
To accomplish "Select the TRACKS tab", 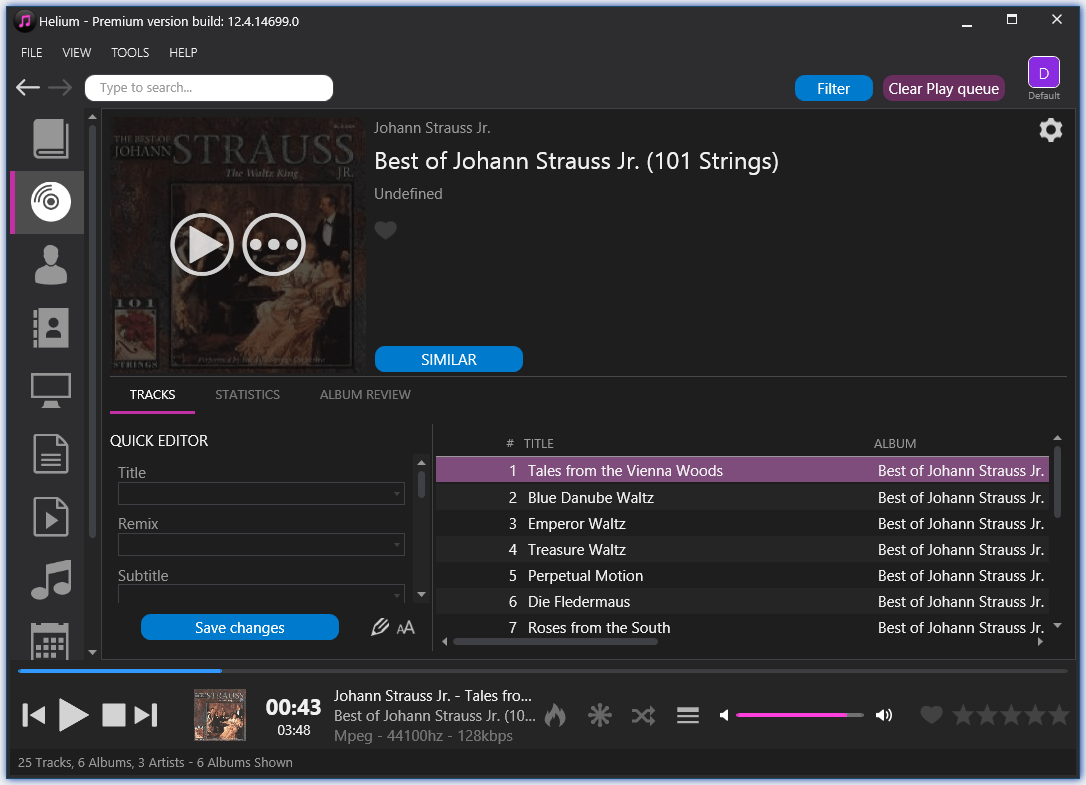I will click(x=152, y=394).
